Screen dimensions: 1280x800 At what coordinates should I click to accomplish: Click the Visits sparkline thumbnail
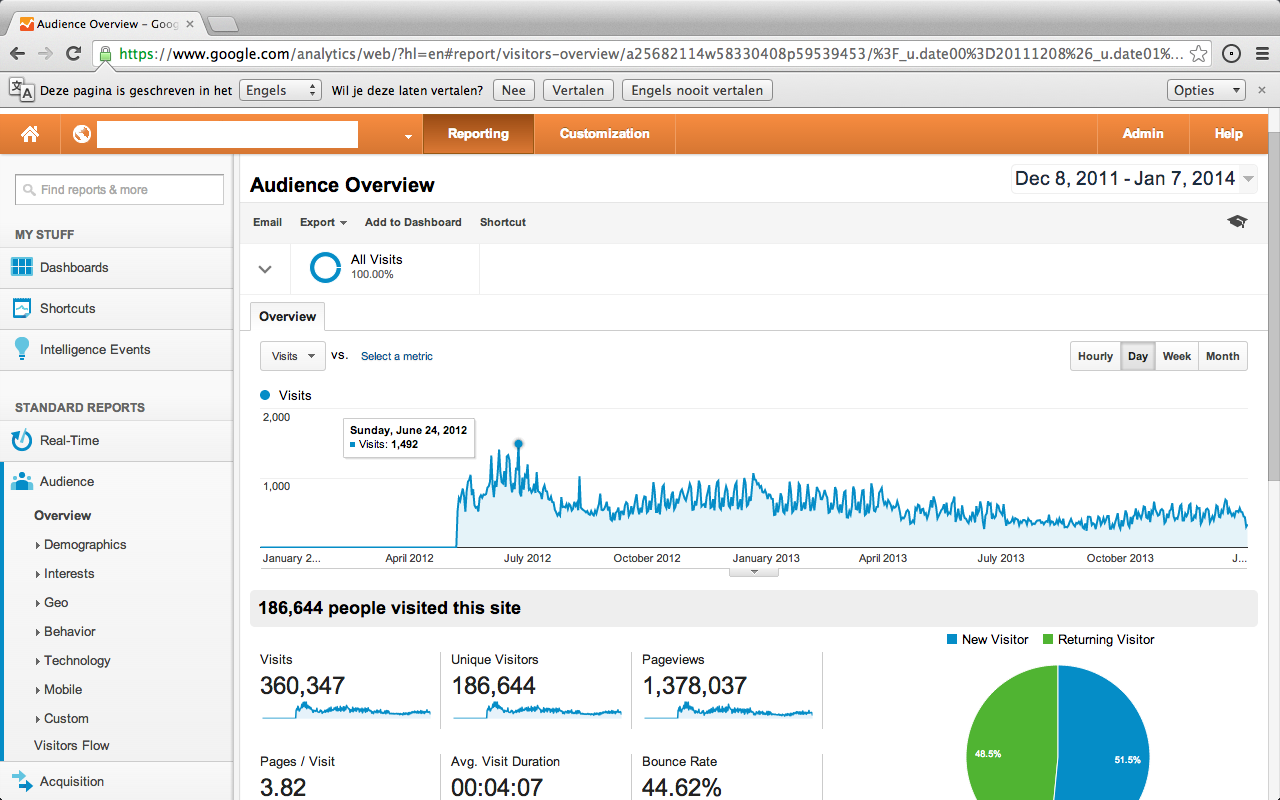coord(346,710)
